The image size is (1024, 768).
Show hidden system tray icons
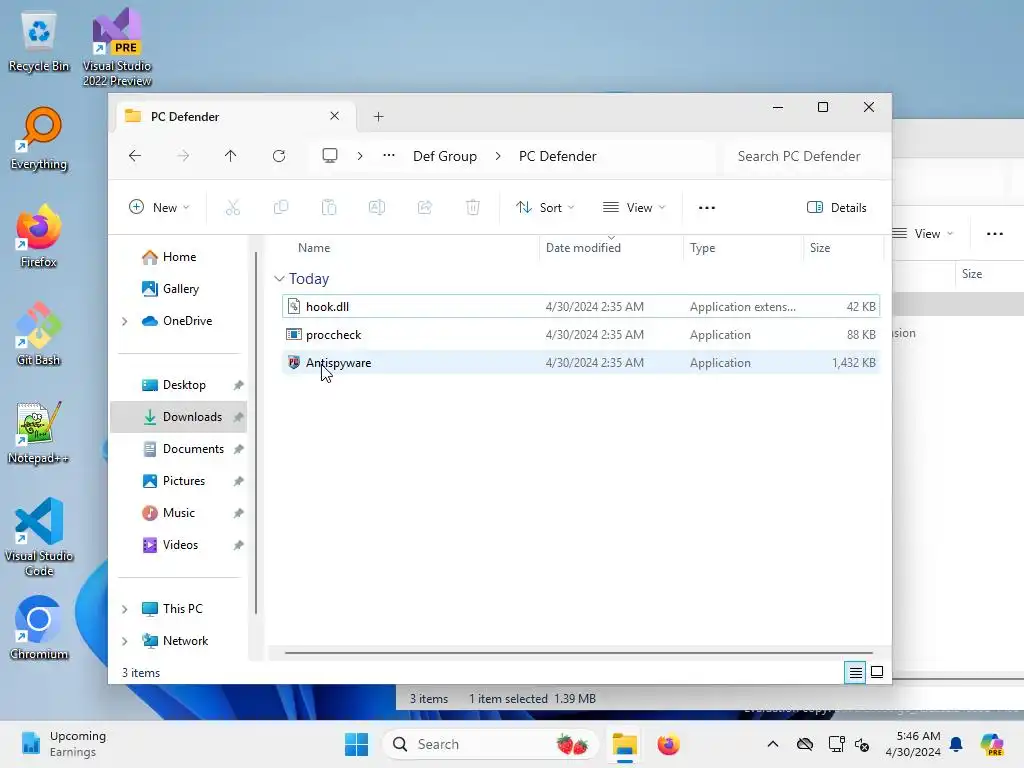point(773,744)
